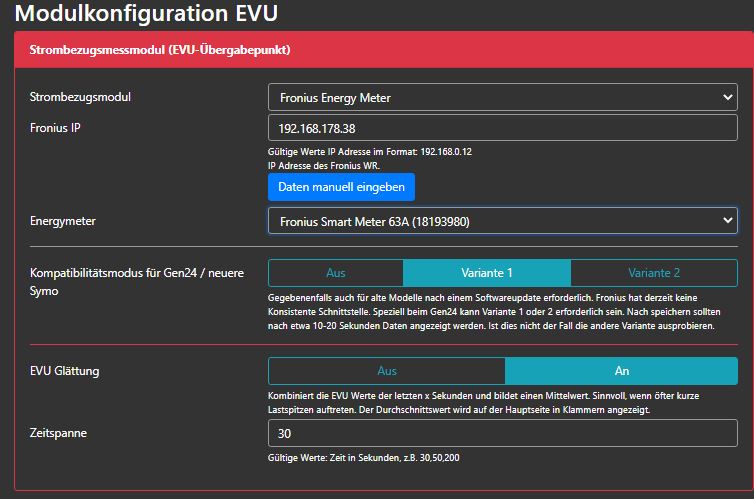Click the 'Modulkonfiguration EVU' page heading
This screenshot has width=754, height=499.
146,14
